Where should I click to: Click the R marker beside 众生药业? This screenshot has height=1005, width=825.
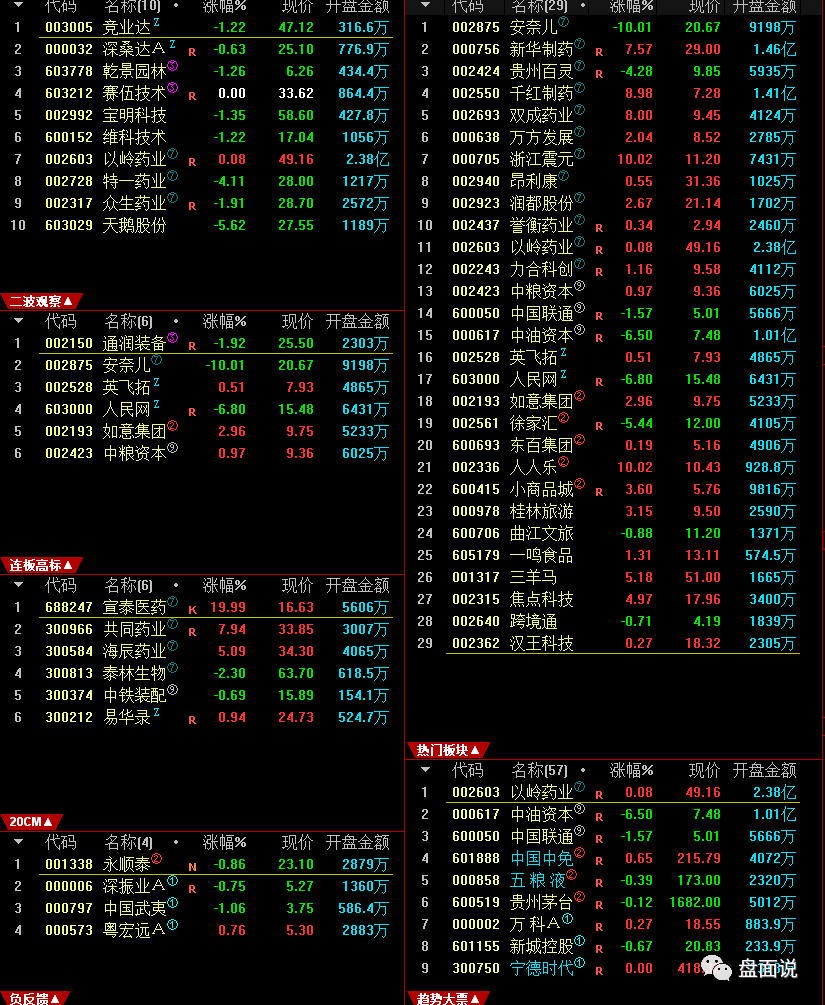coord(192,206)
